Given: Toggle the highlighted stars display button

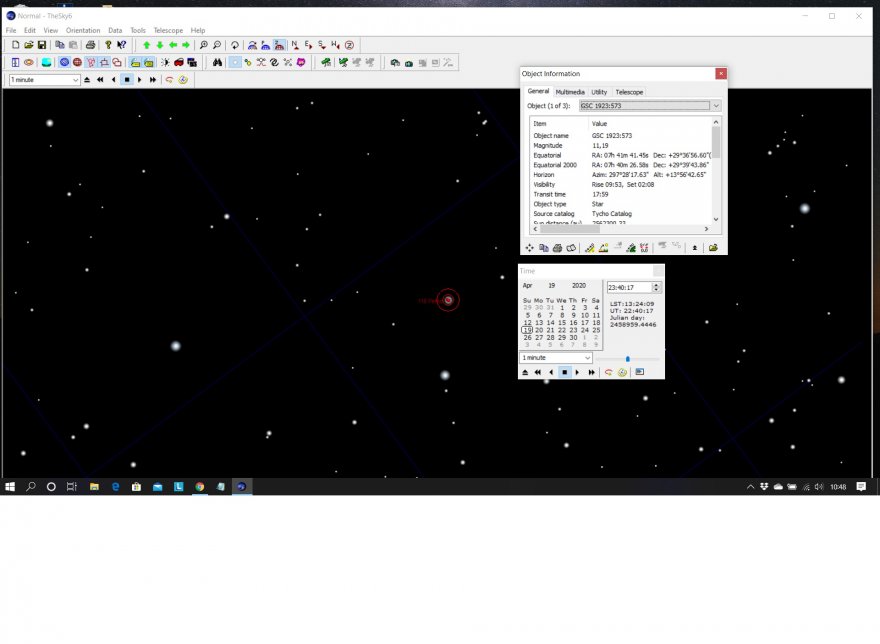Looking at the screenshot, I should click(x=235, y=62).
